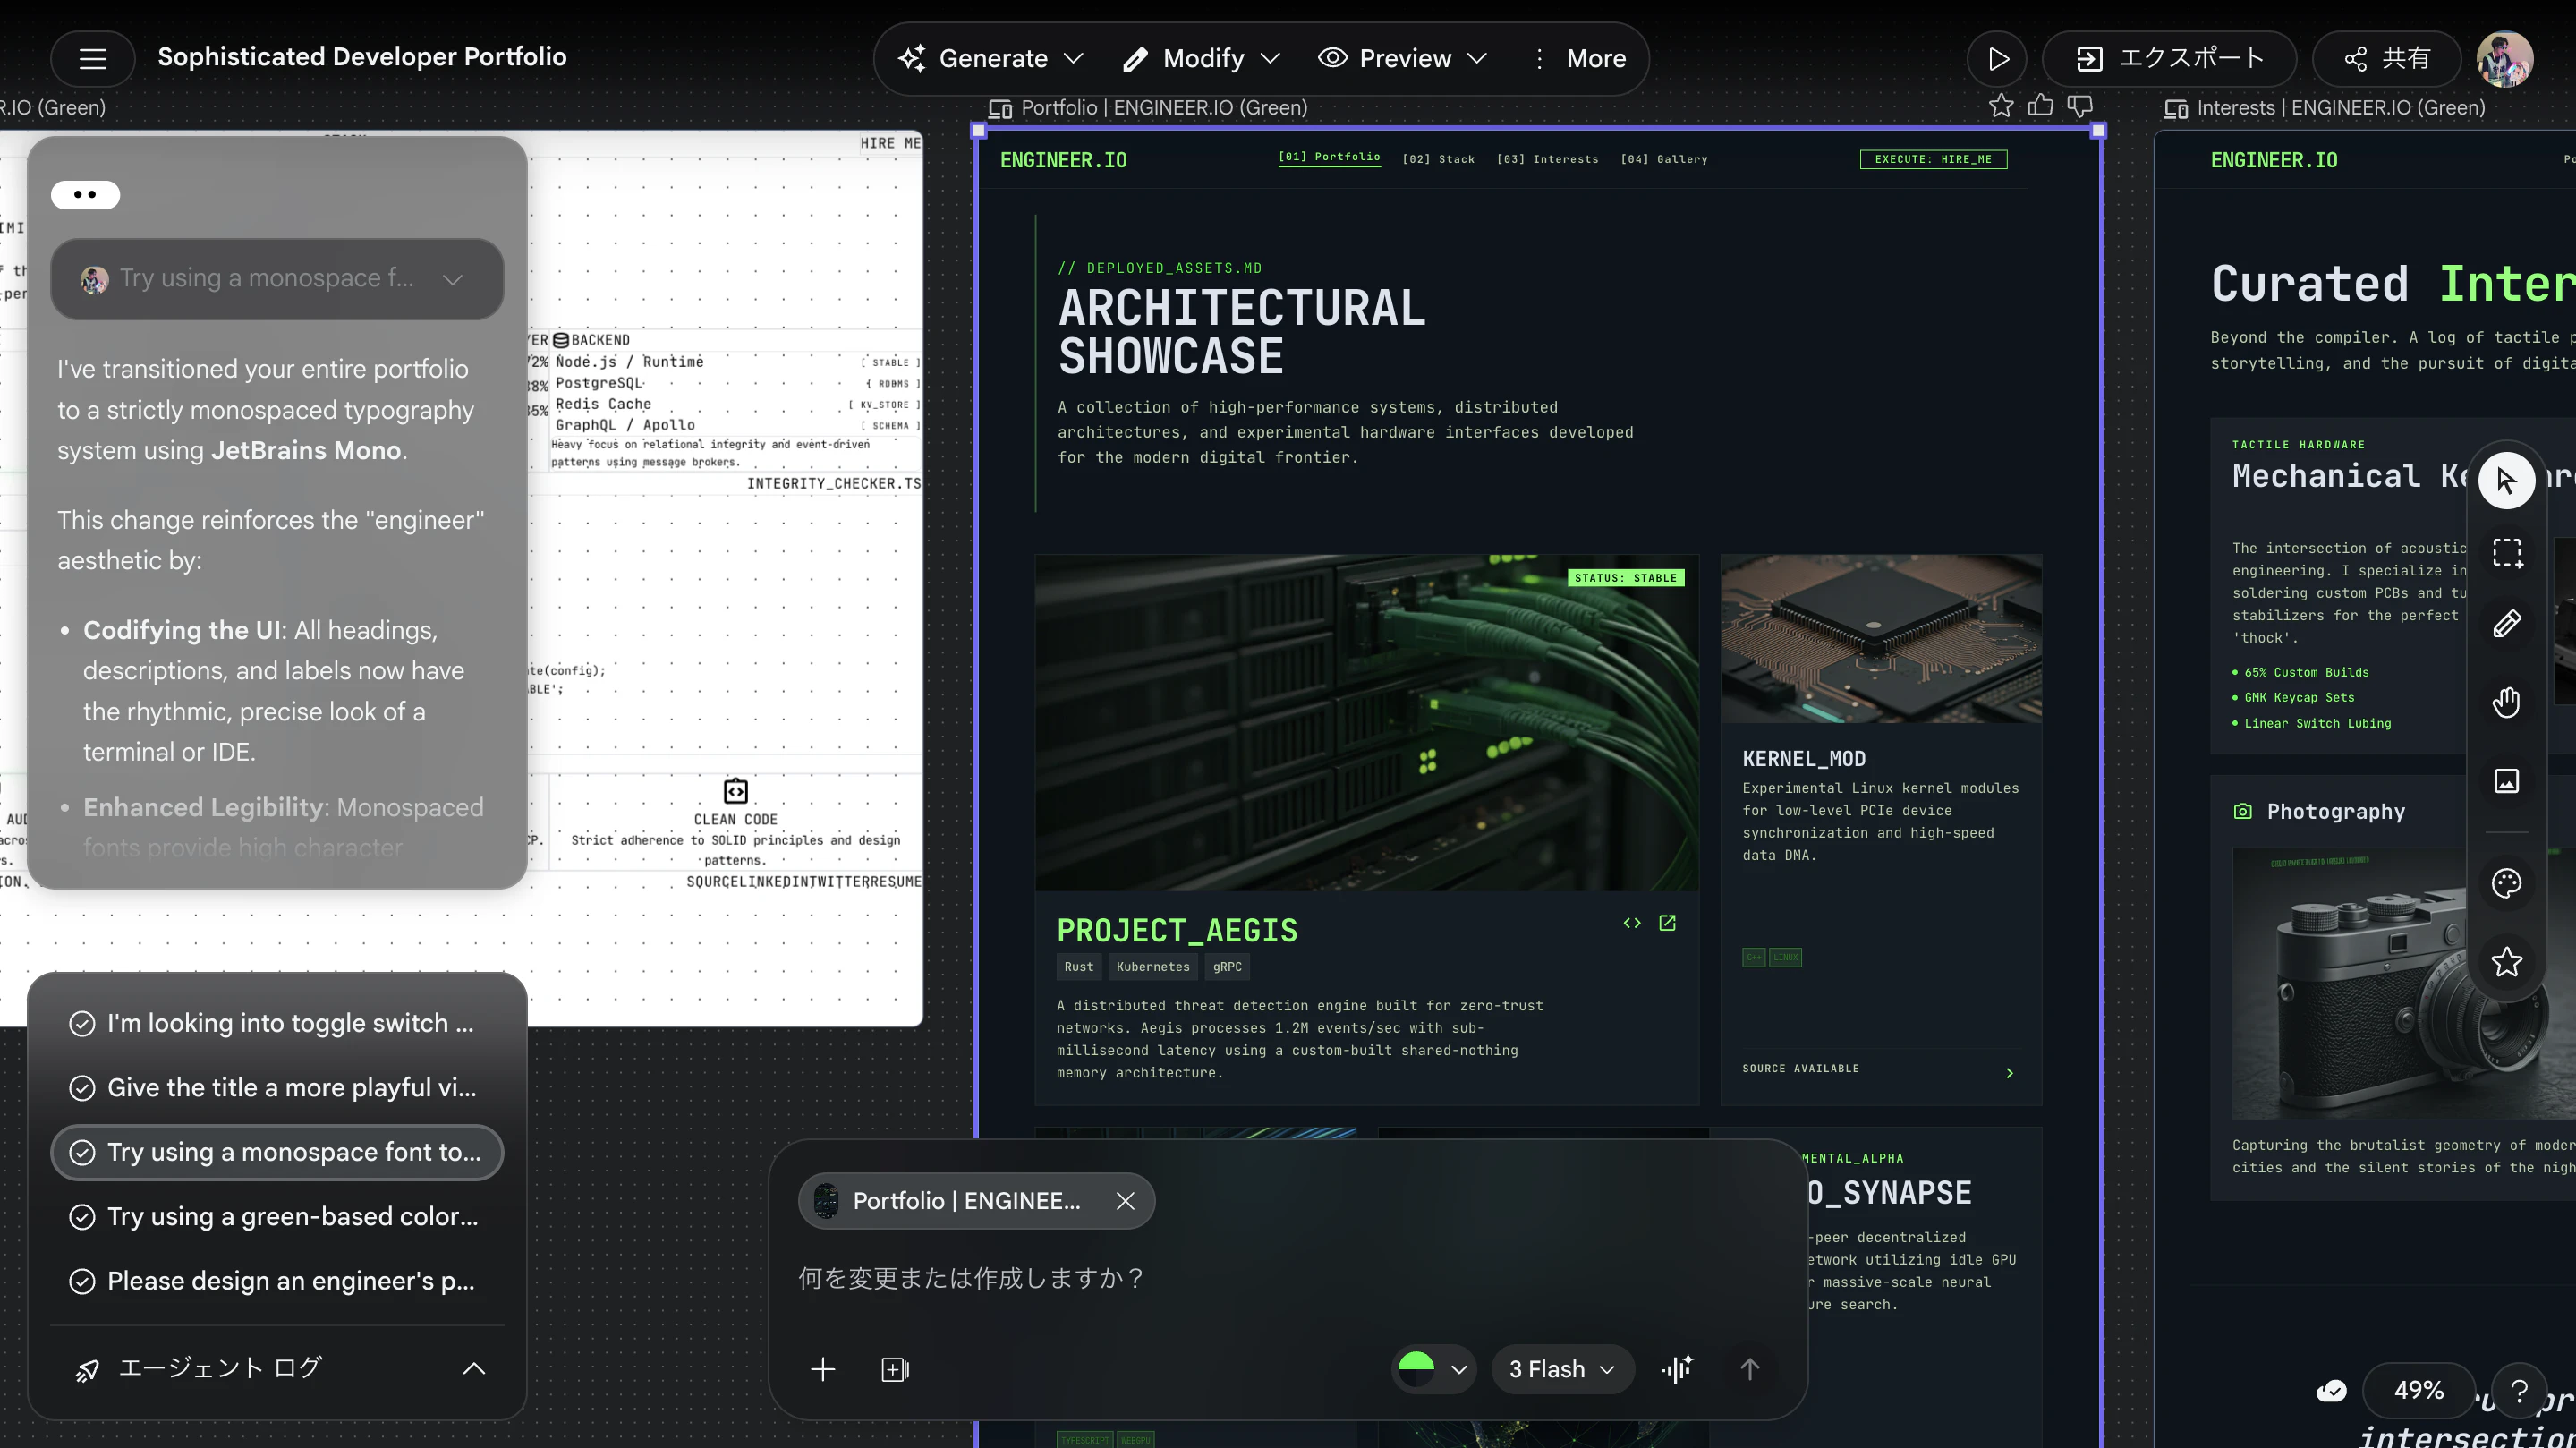
Task: Open the Modify dropdown menu
Action: [1202, 59]
